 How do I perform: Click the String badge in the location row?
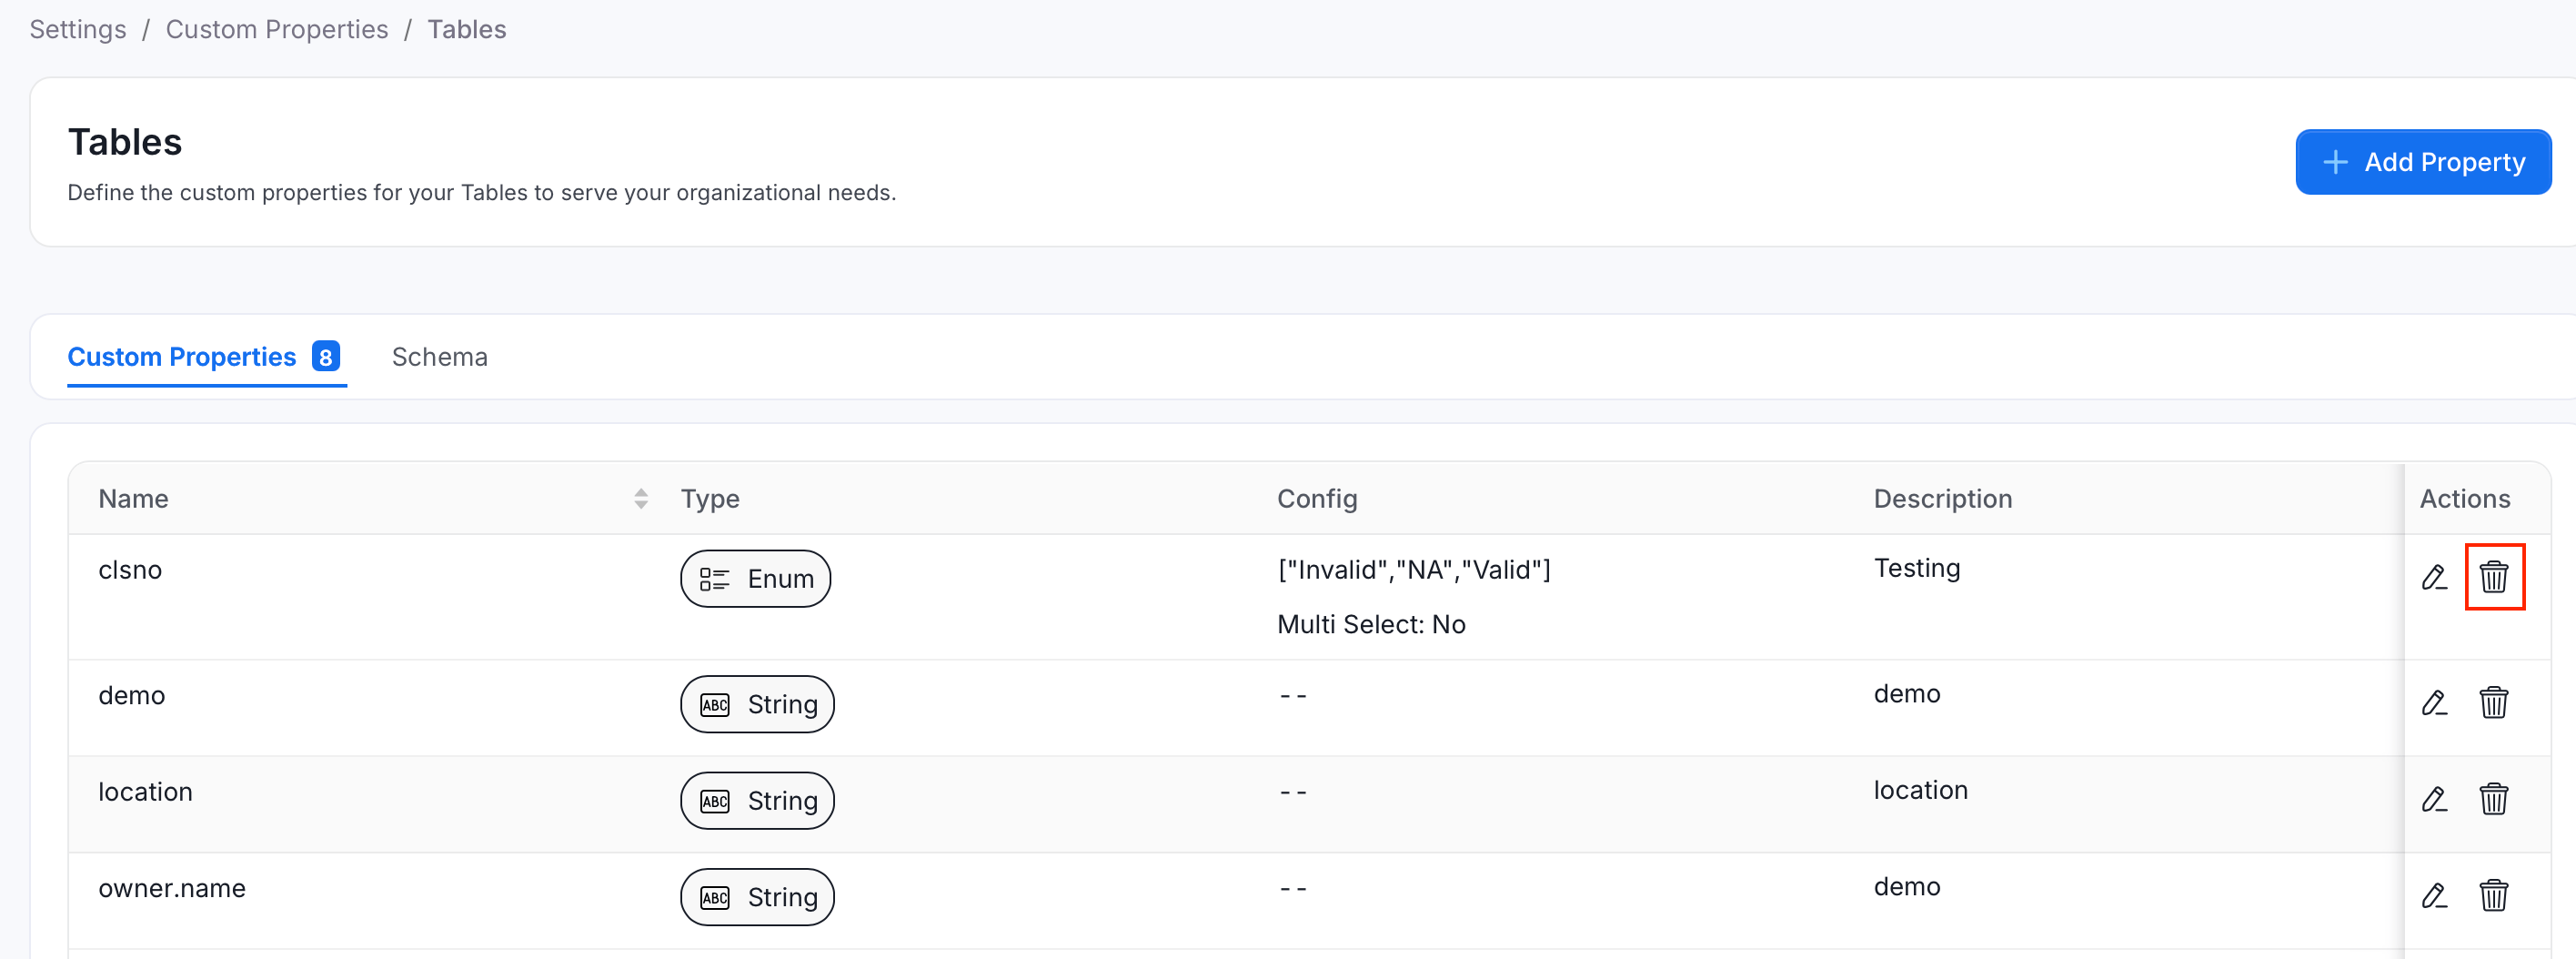point(758,801)
